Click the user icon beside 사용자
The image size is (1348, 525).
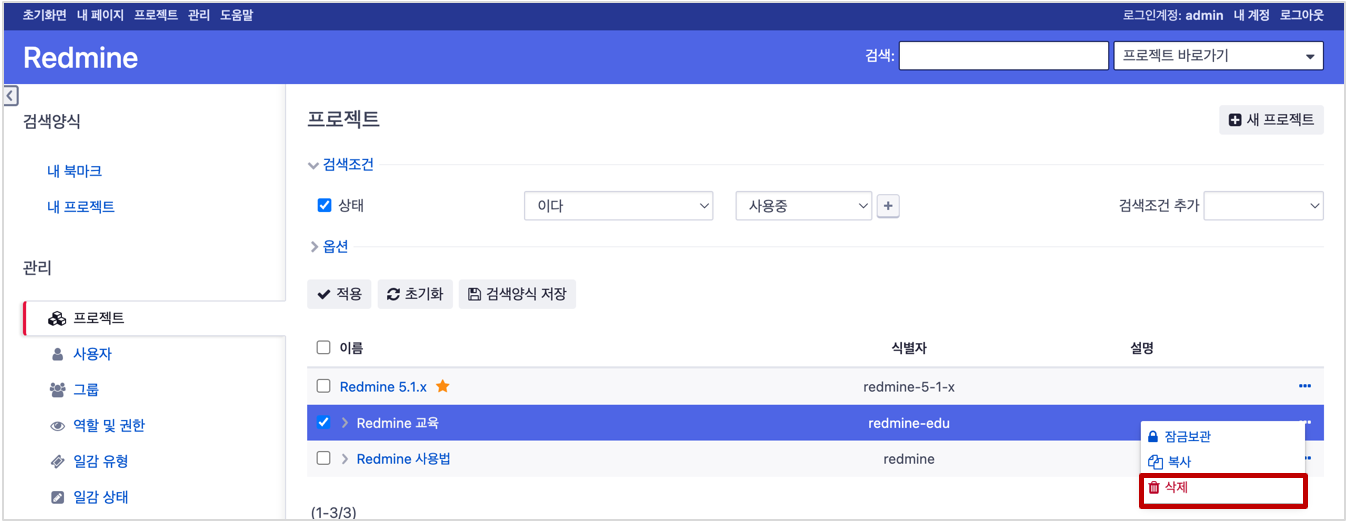coord(57,354)
